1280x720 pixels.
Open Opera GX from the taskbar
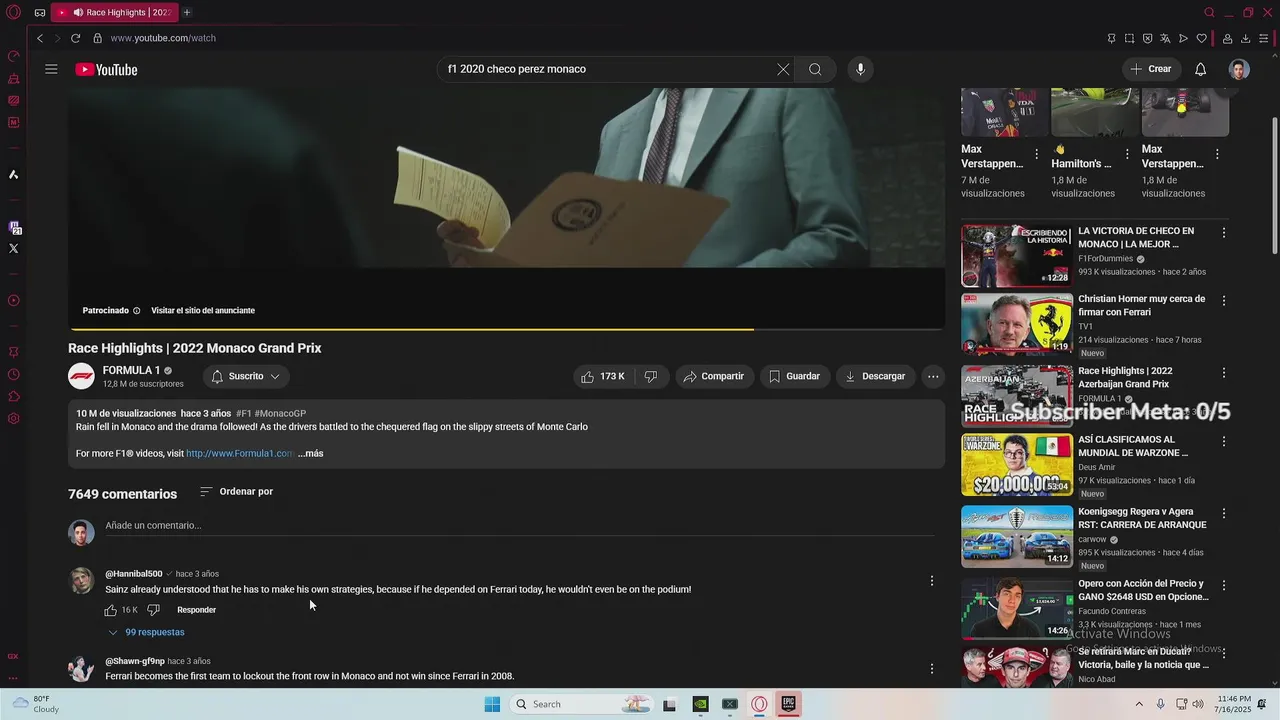click(x=759, y=704)
